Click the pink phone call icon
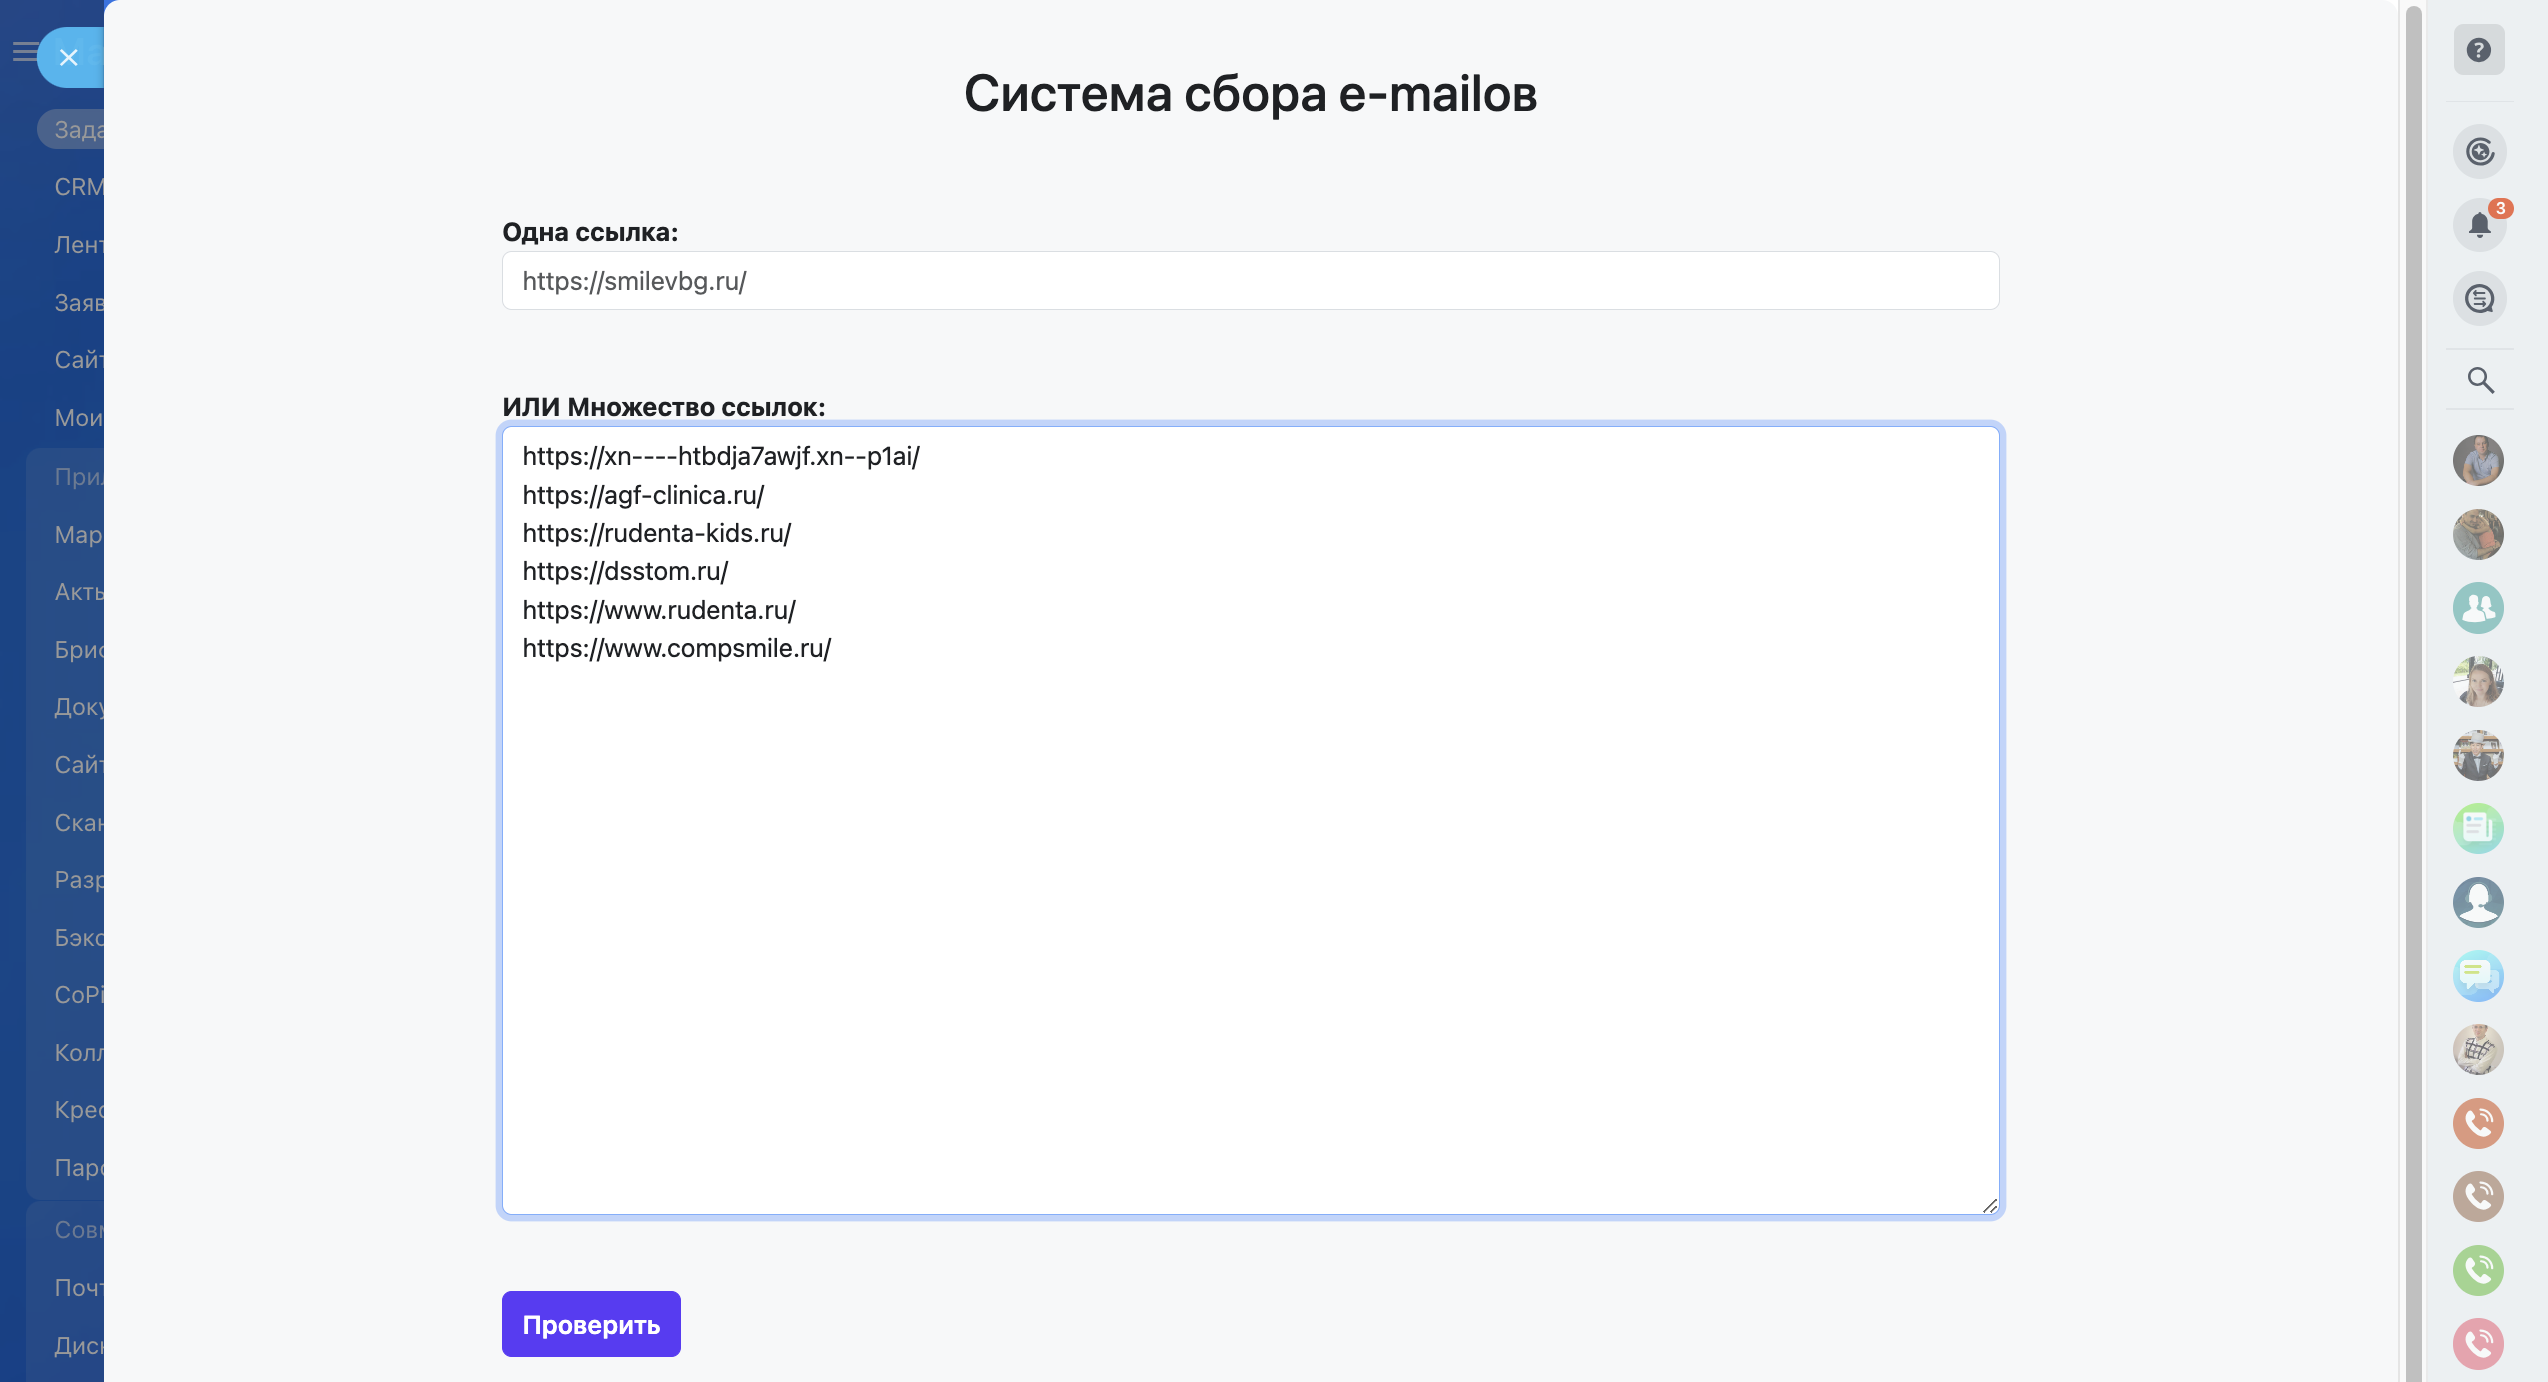 coord(2477,1343)
